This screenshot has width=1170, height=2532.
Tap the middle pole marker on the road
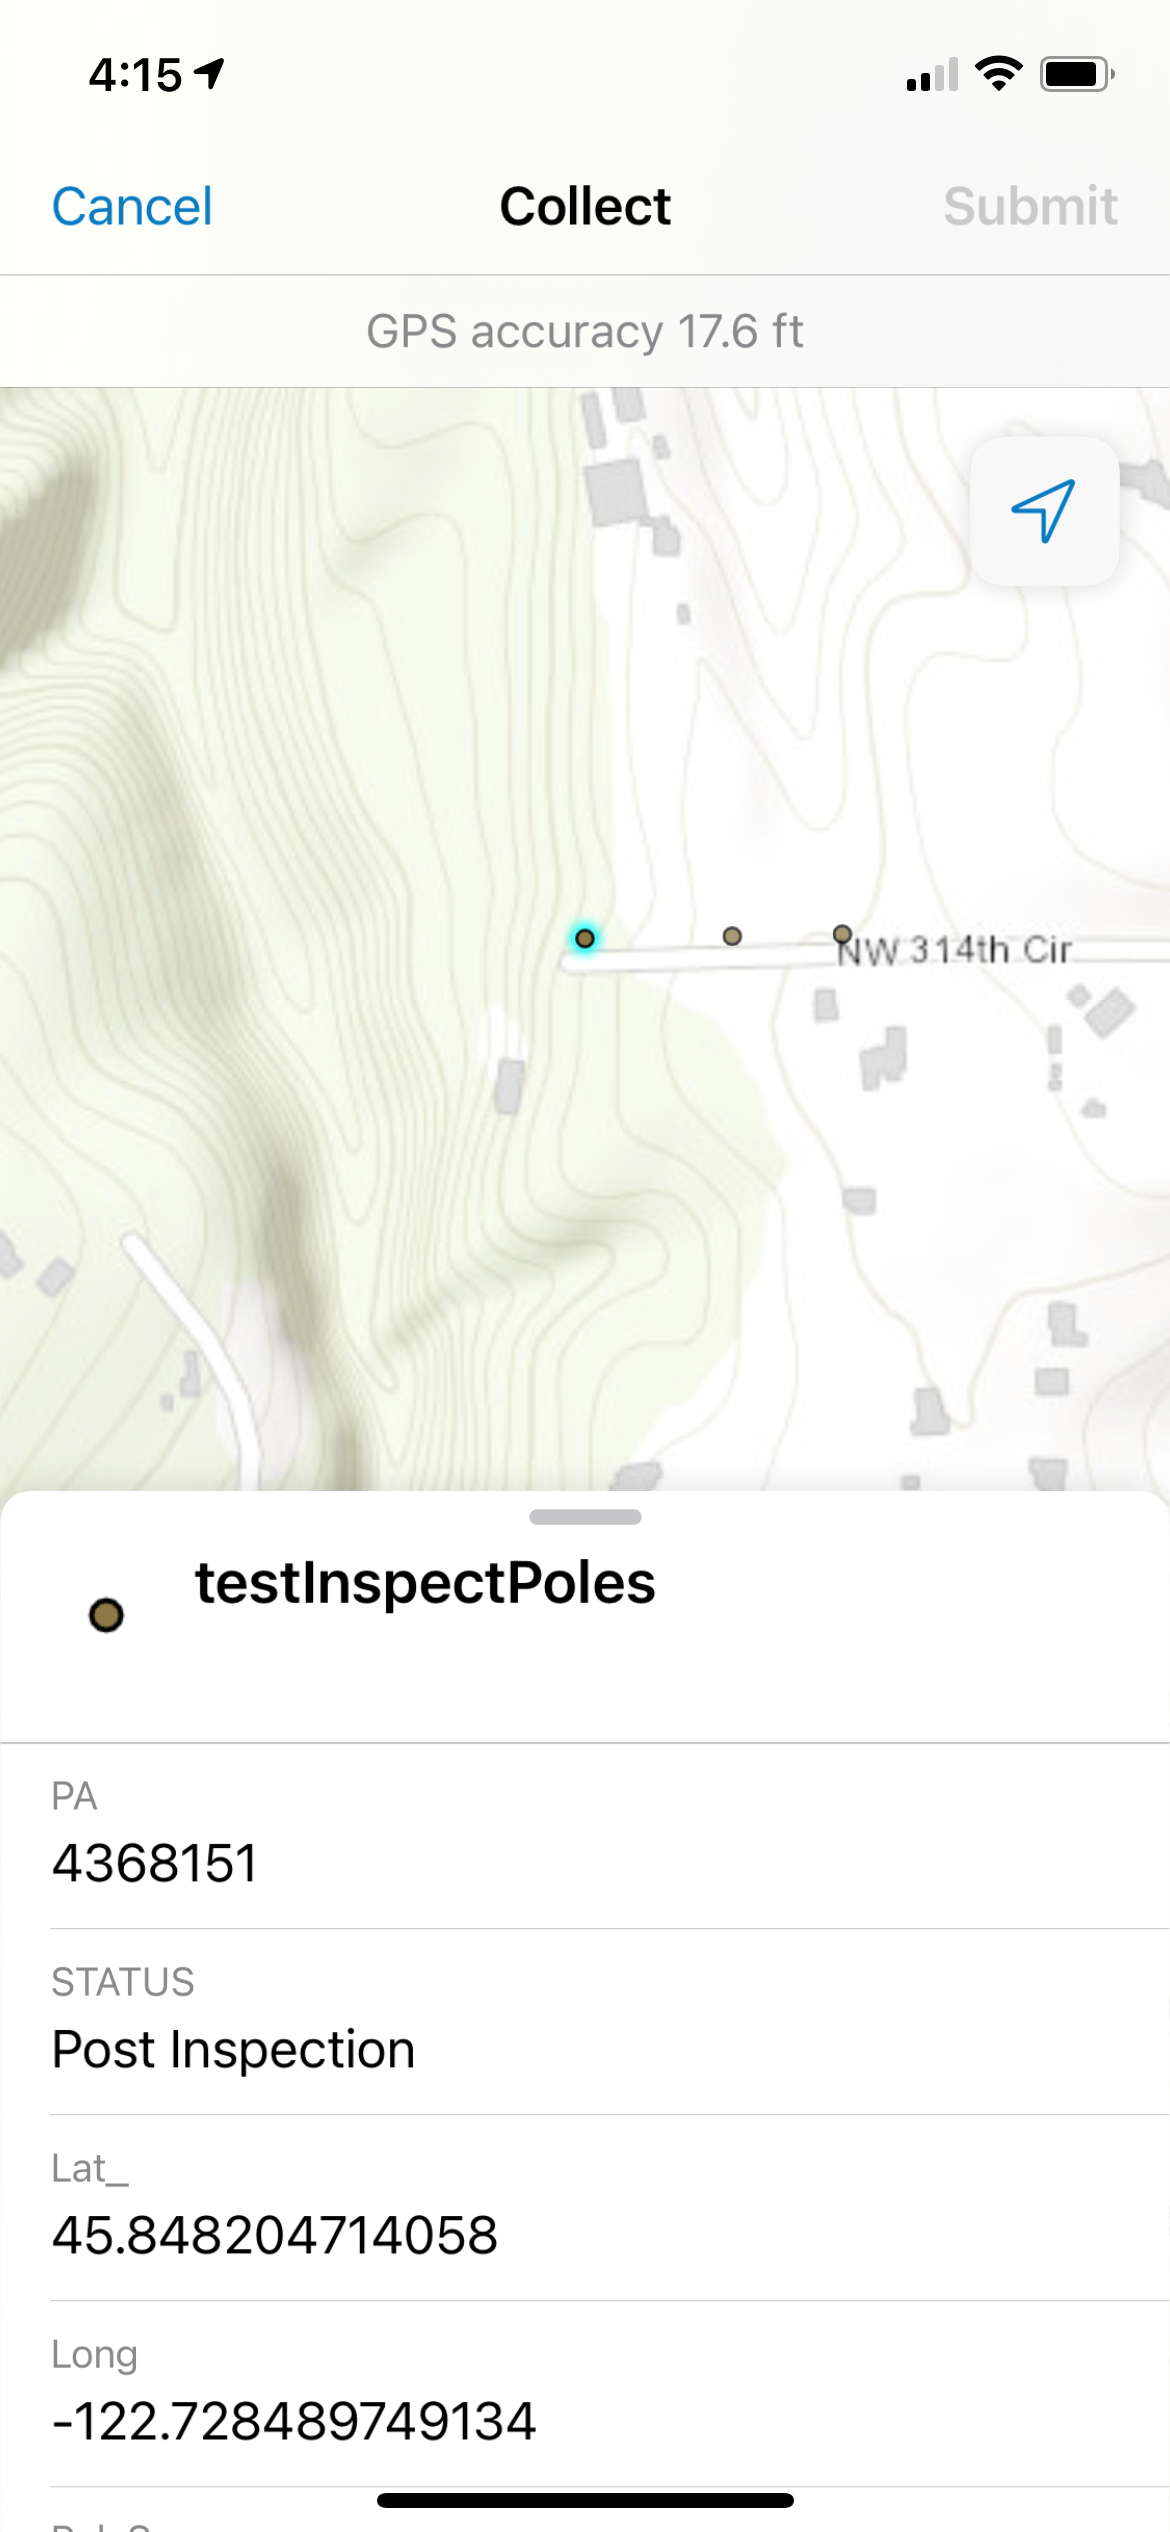[x=732, y=936]
